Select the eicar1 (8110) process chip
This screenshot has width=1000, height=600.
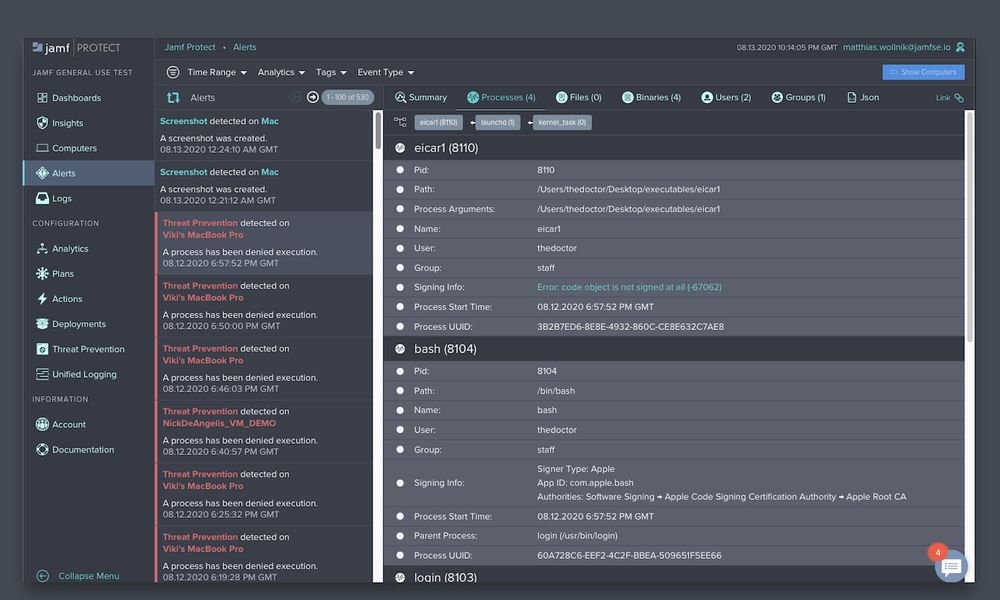click(x=438, y=122)
